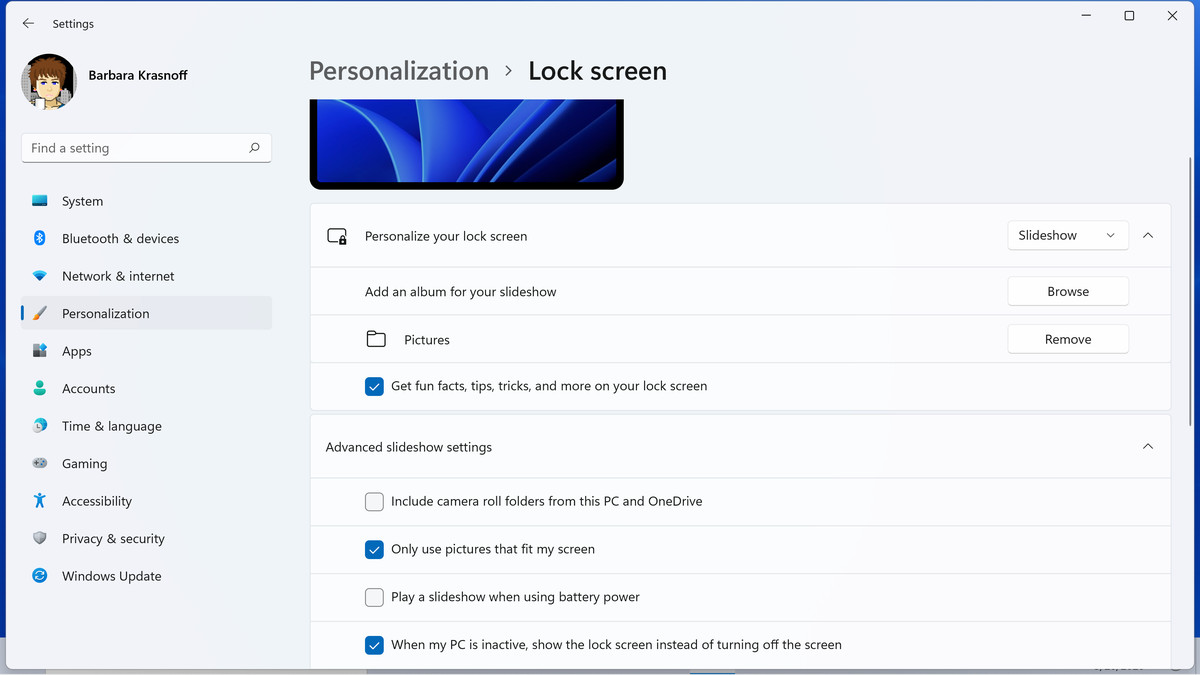The height and width of the screenshot is (675, 1200).
Task: Collapse Advanced slideshow settings section
Action: 1148,447
